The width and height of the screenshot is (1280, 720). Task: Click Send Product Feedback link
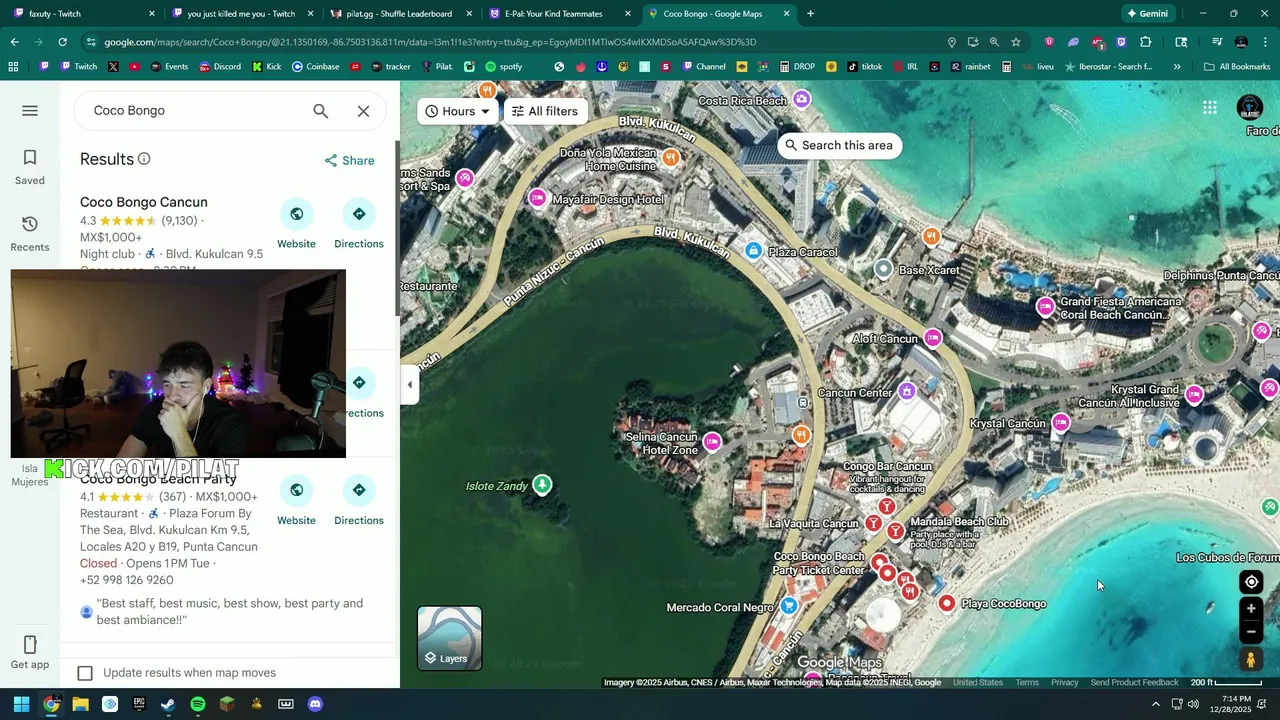(1134, 682)
